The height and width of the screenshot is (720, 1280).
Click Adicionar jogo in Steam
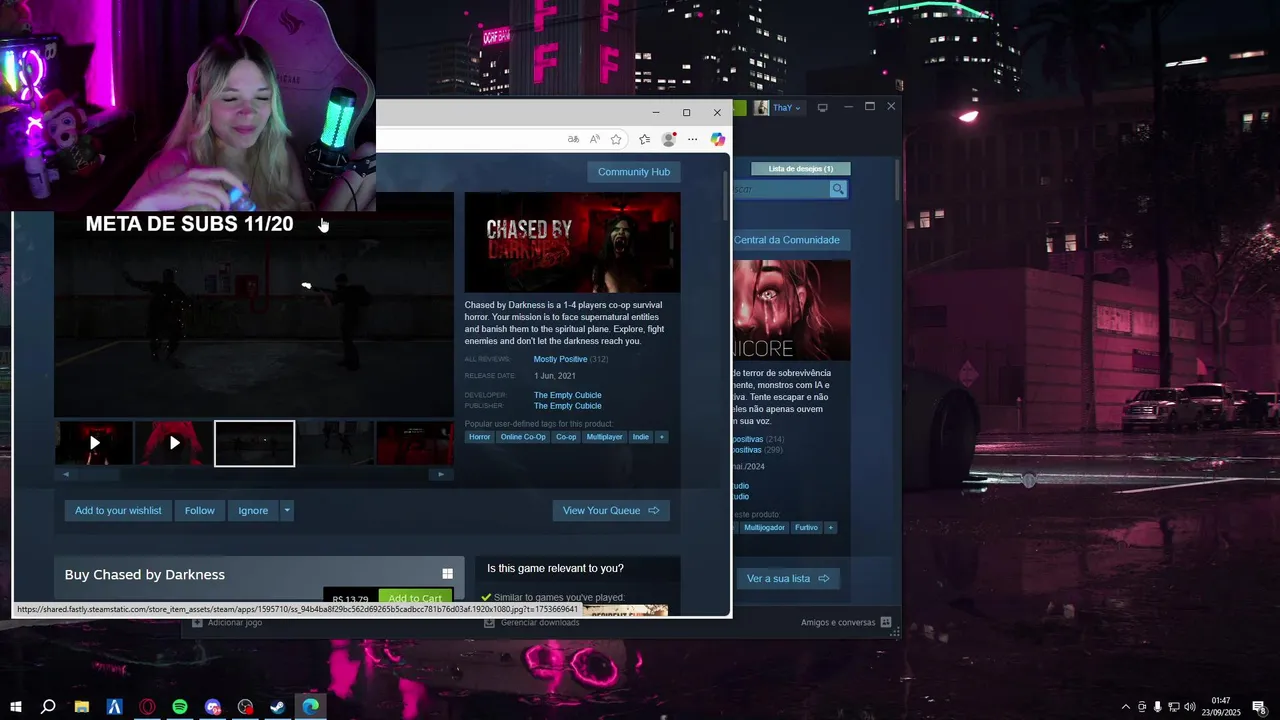coord(227,622)
